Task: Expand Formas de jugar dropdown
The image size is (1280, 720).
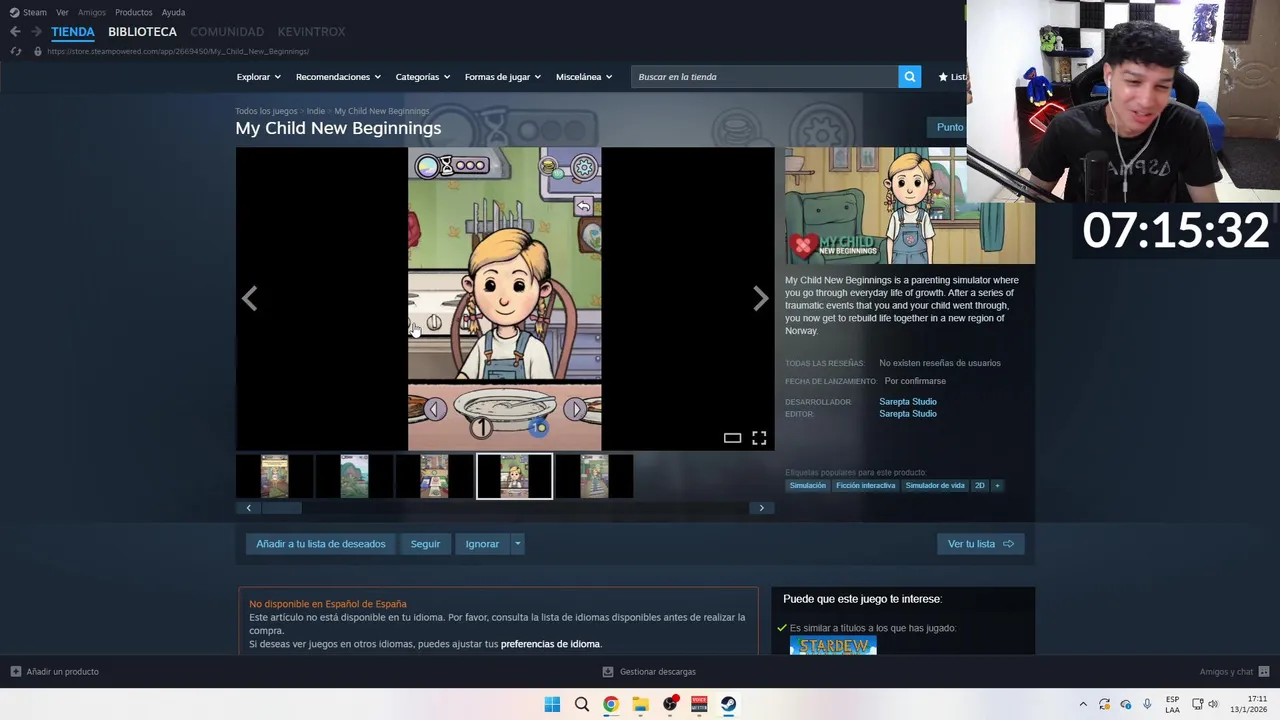Action: (x=502, y=77)
